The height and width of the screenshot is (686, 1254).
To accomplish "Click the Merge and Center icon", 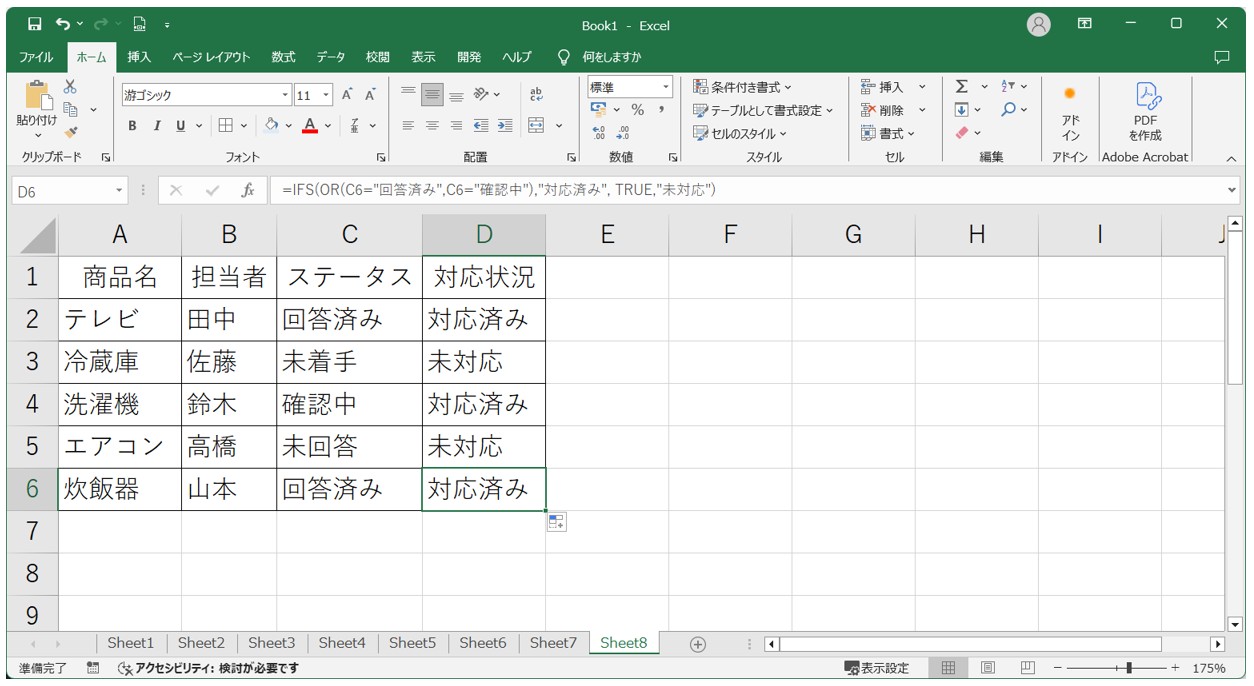I will pos(536,126).
